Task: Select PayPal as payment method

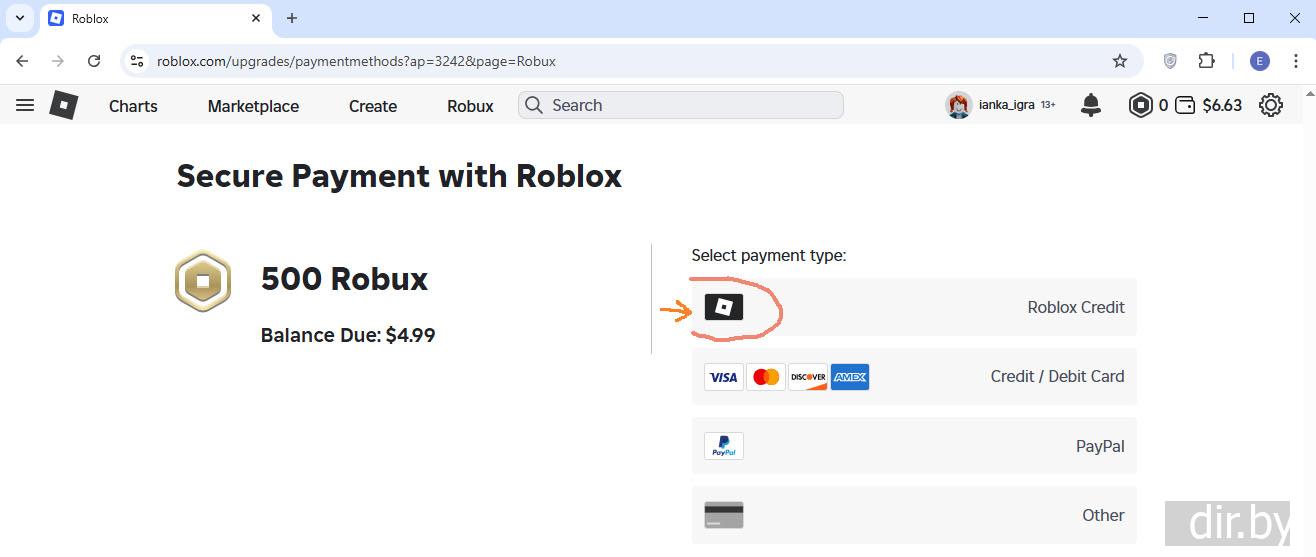Action: tap(913, 446)
